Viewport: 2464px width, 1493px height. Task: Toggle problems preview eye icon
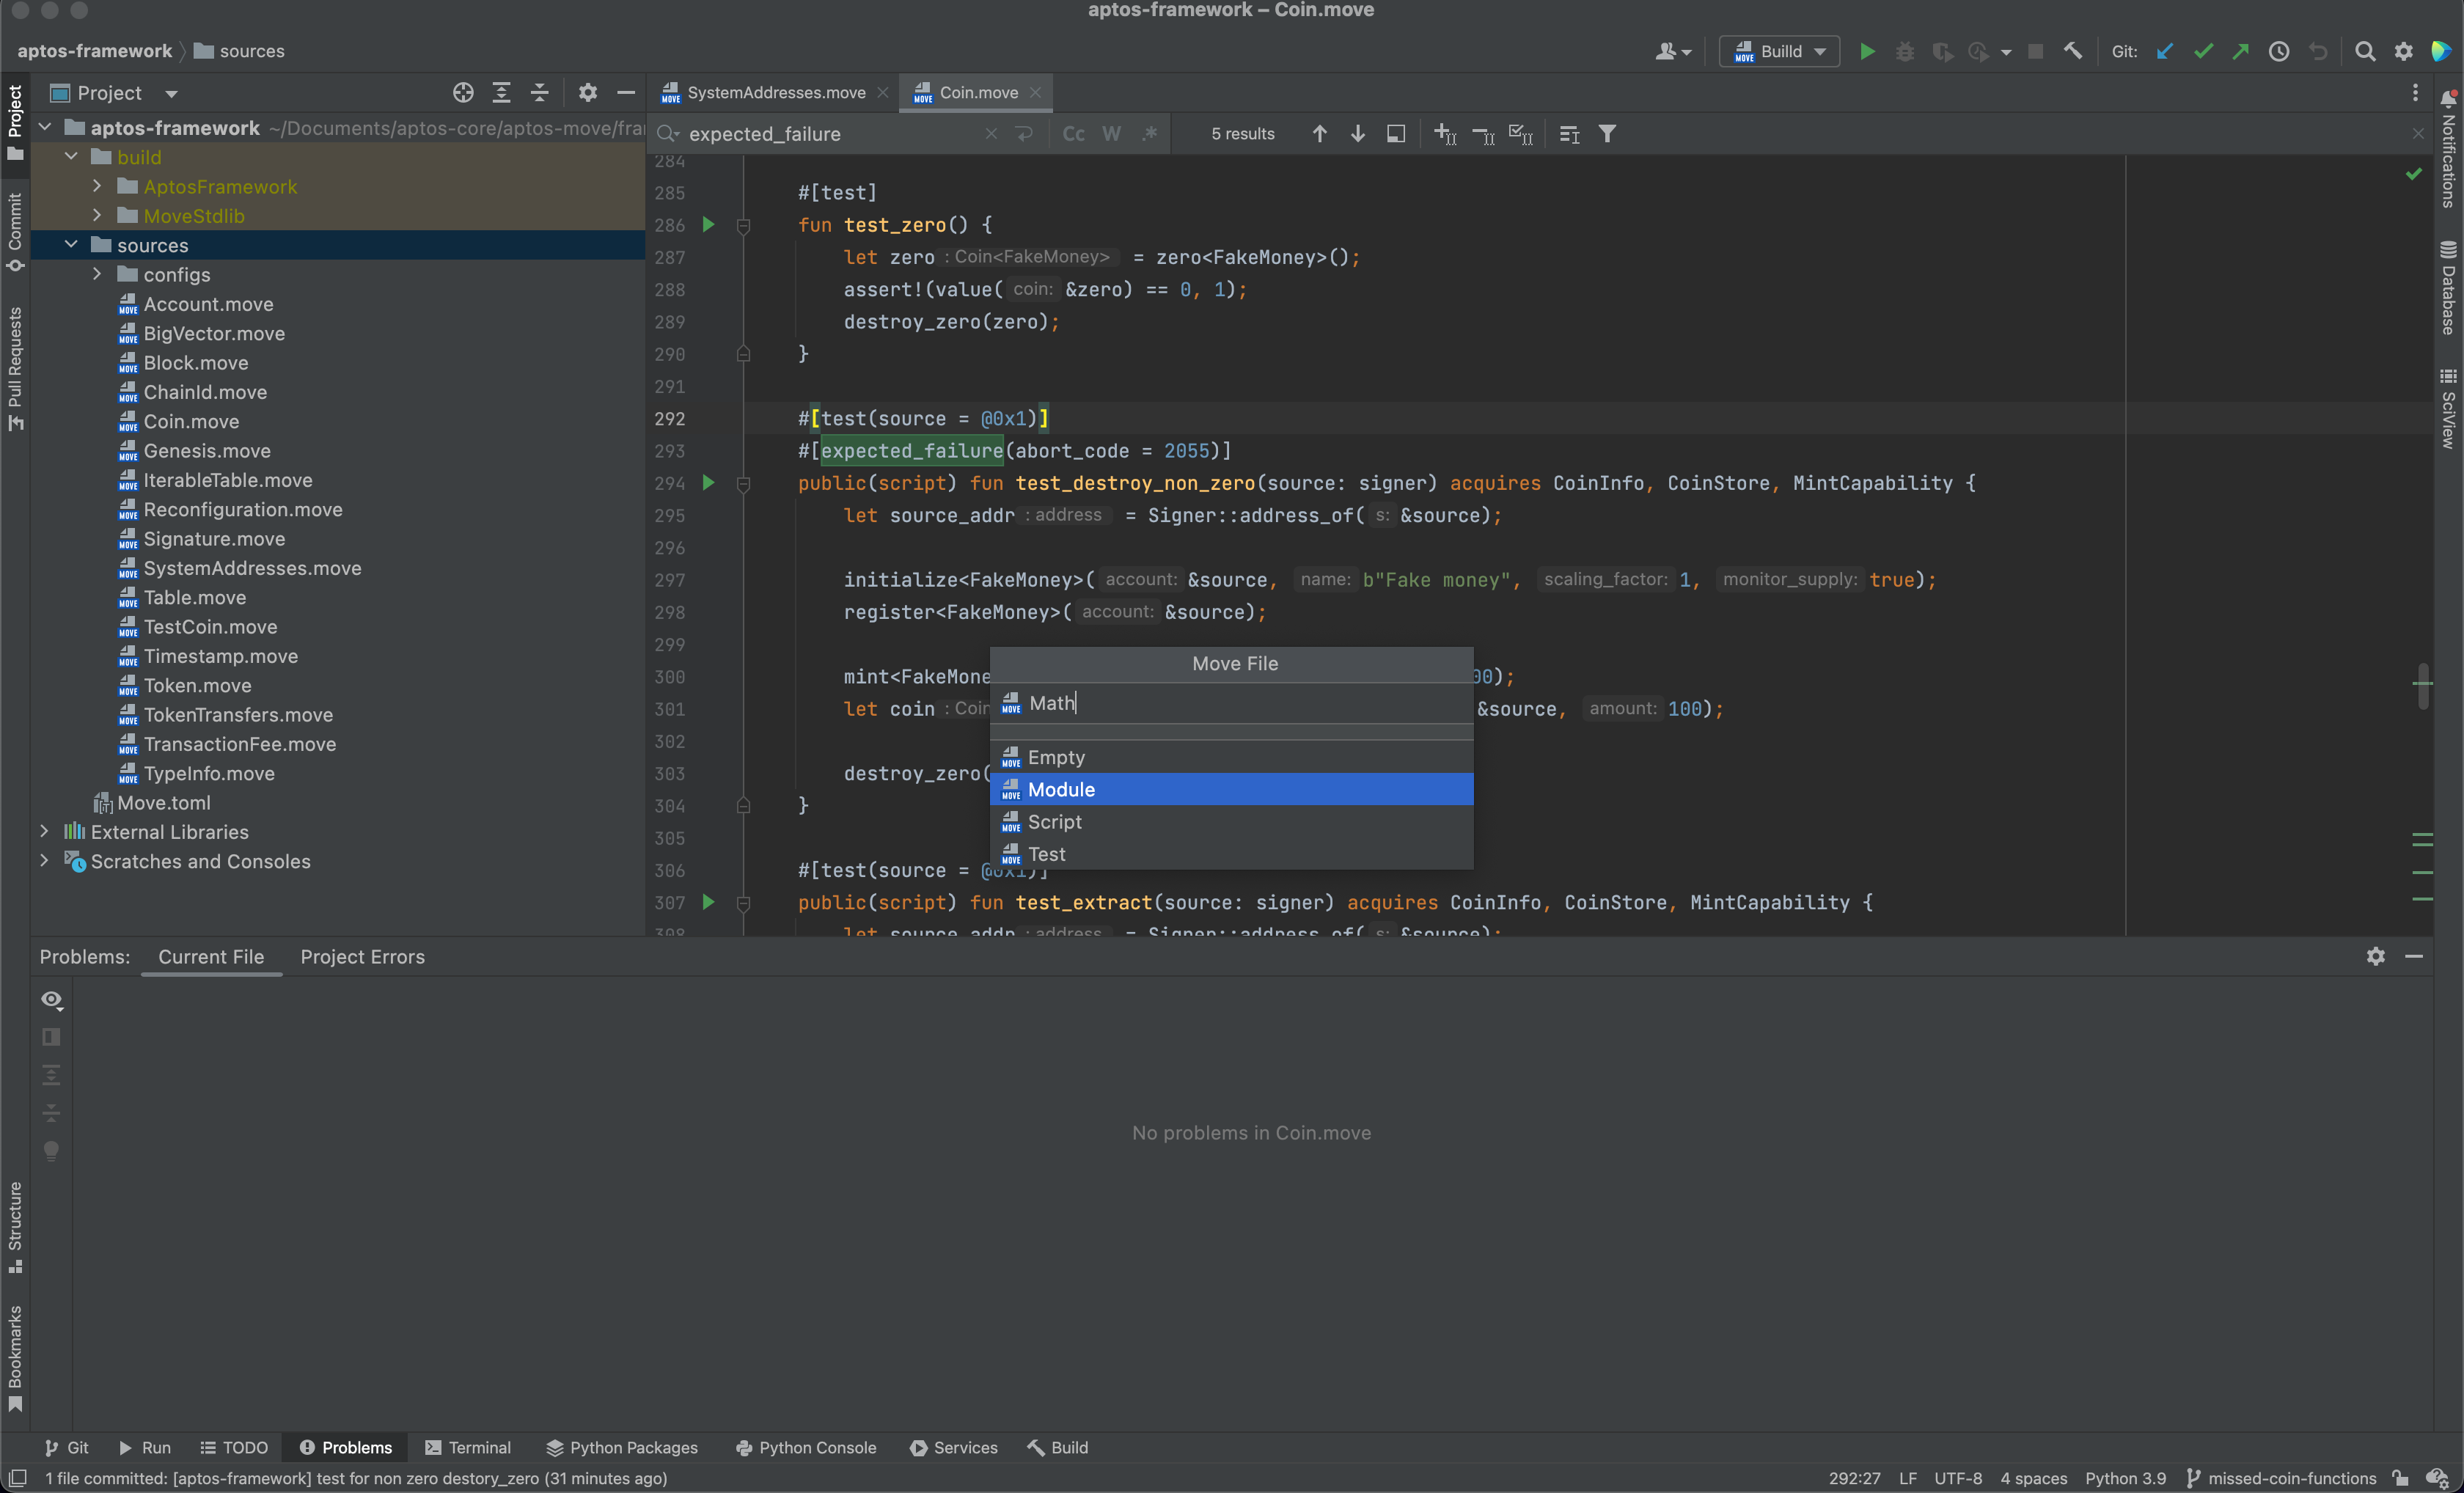52,1000
